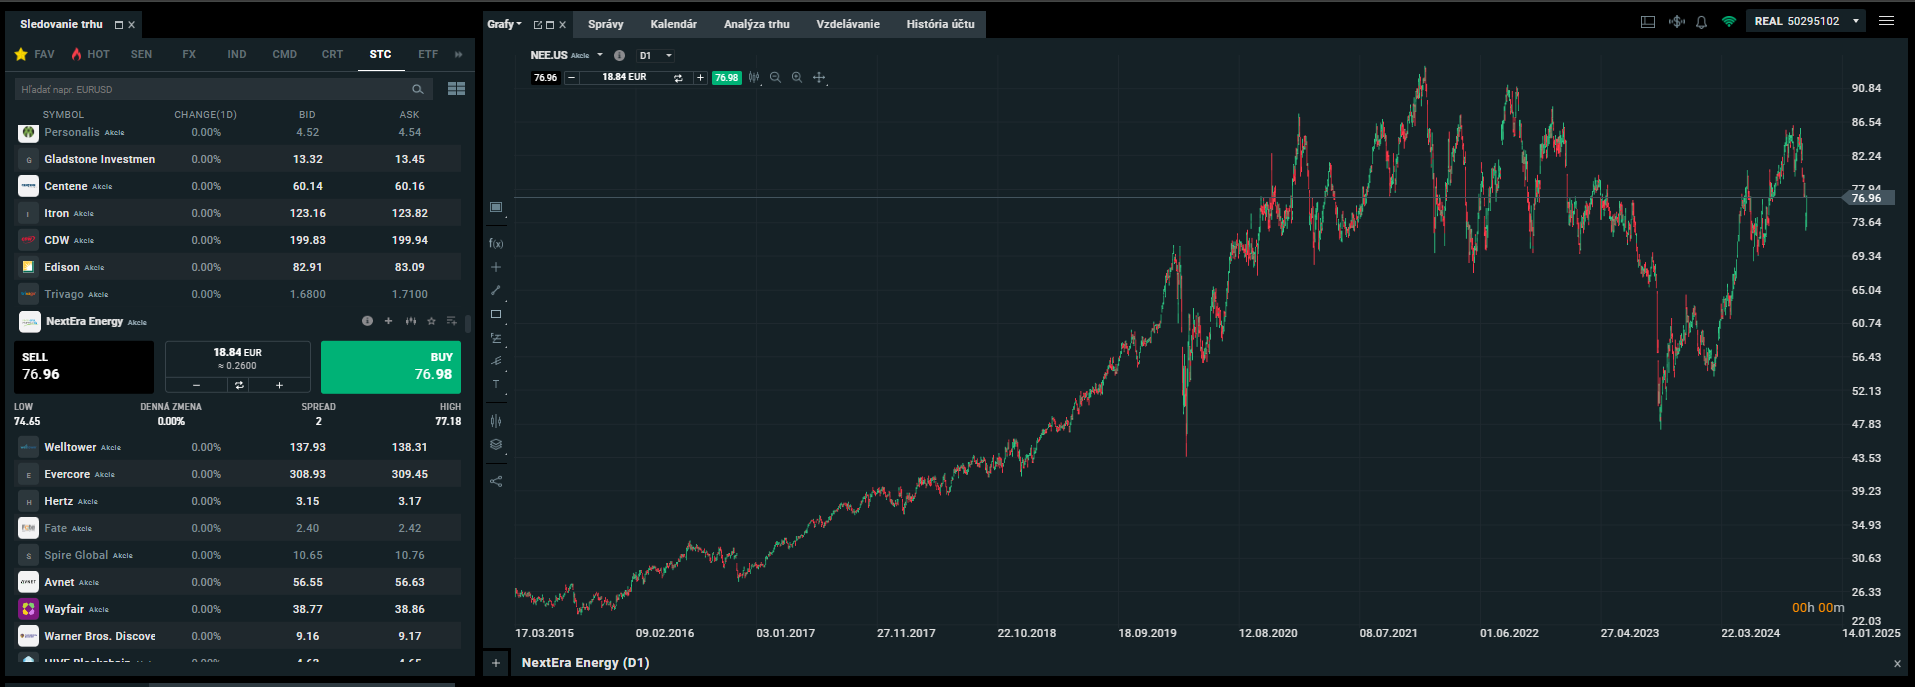This screenshot has height=687, width=1915.
Task: Click the green BUY 76.98 button
Action: [391, 367]
